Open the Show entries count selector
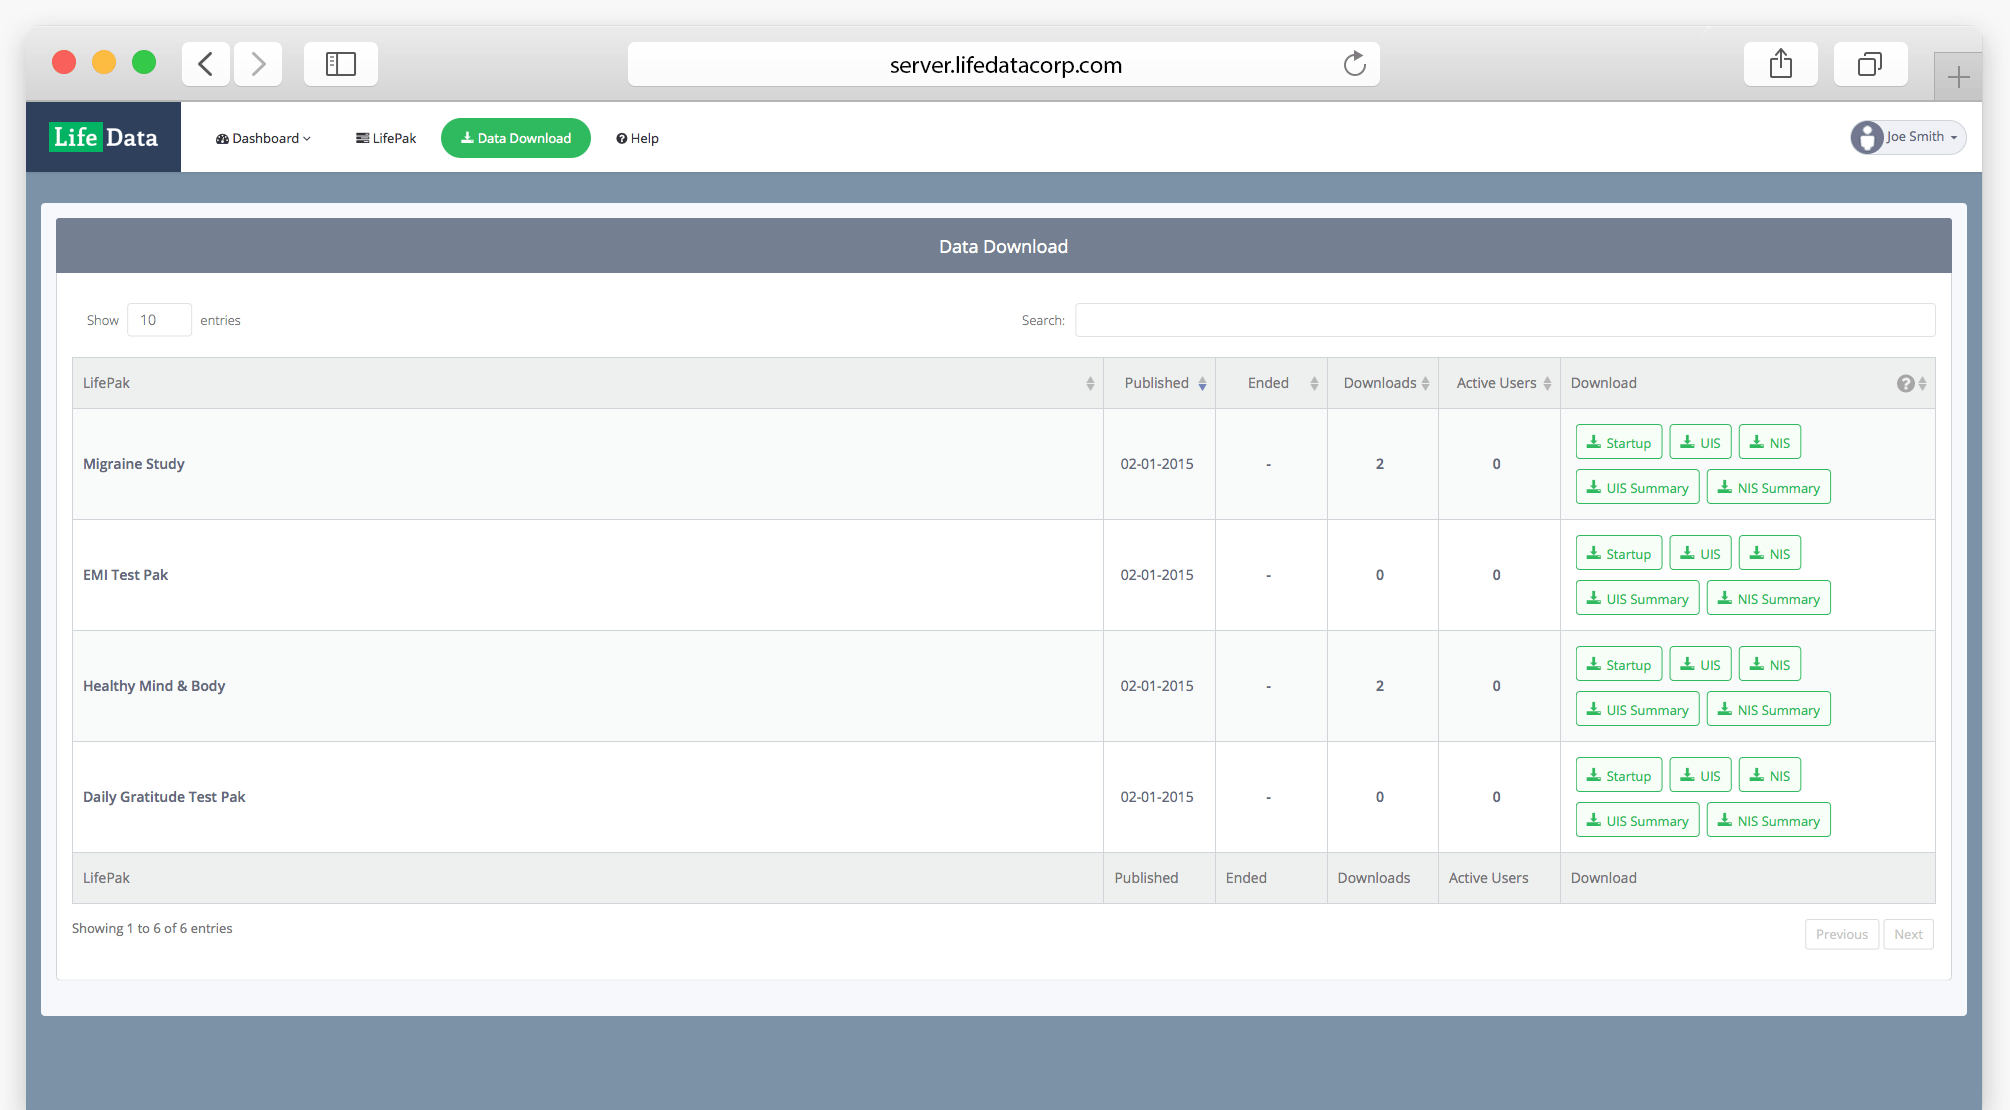Screen dimensions: 2010x1110 pos(159,320)
